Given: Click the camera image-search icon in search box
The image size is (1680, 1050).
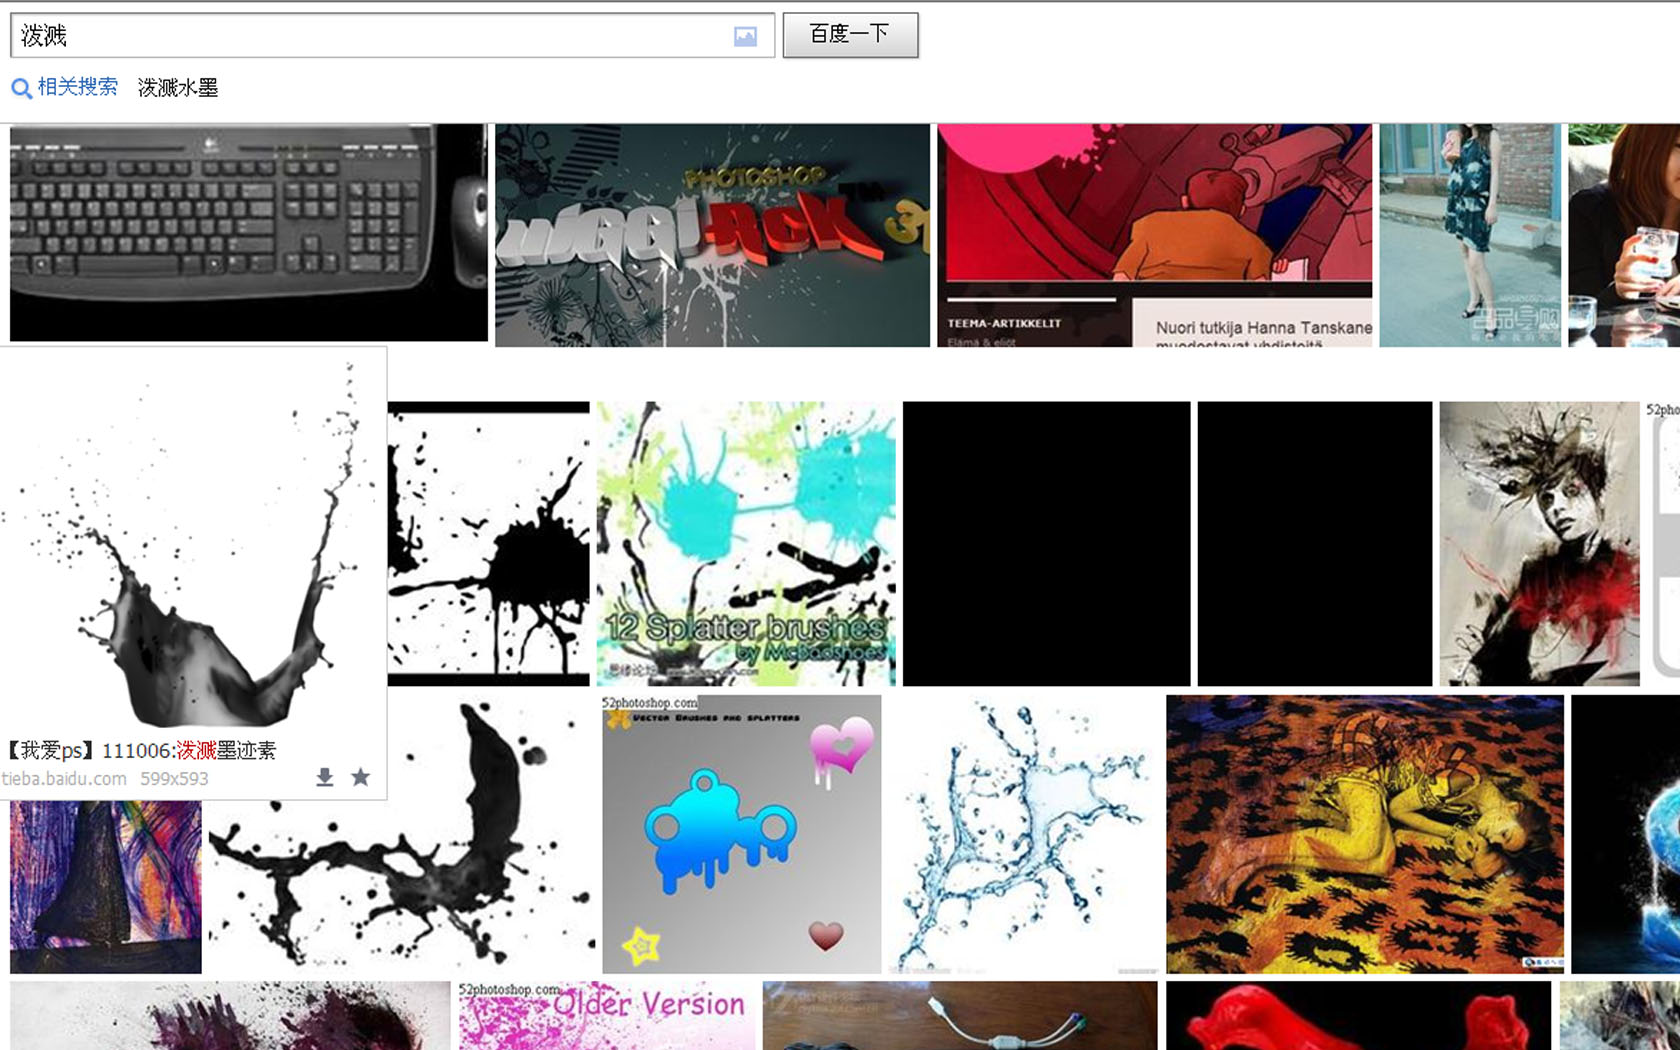Looking at the screenshot, I should [745, 36].
